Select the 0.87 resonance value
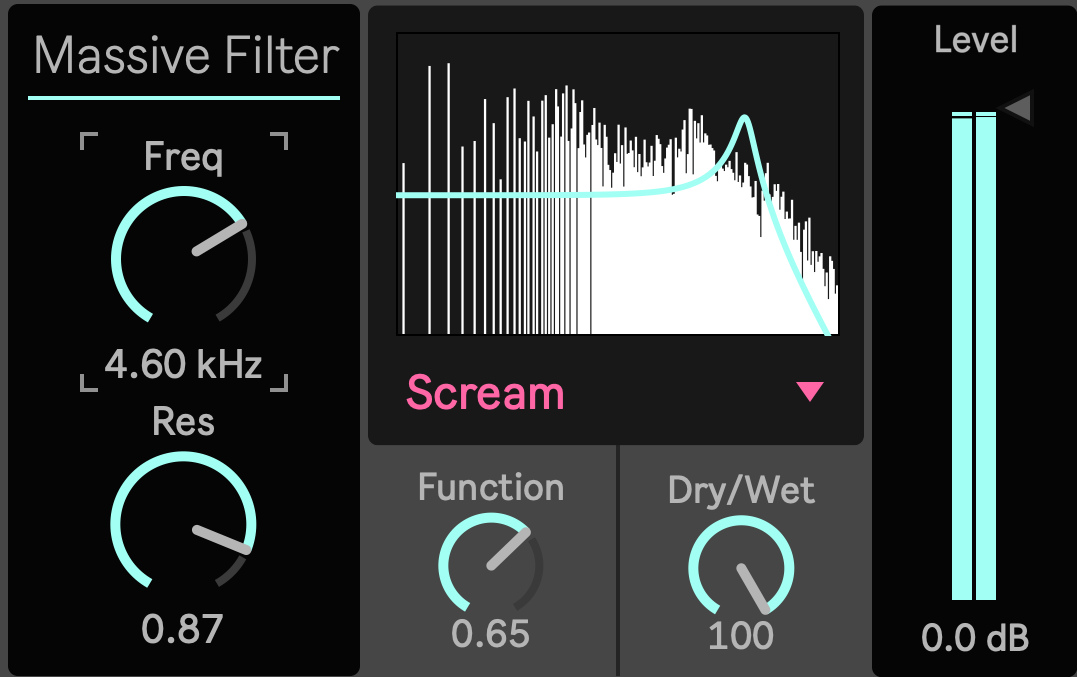 pyautogui.click(x=182, y=629)
